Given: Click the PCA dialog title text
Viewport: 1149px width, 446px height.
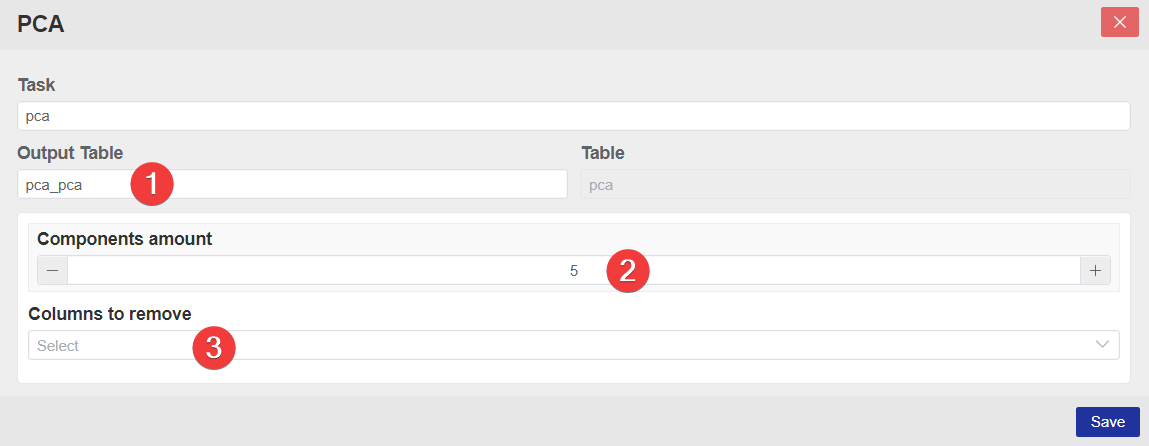Looking at the screenshot, I should pyautogui.click(x=41, y=24).
